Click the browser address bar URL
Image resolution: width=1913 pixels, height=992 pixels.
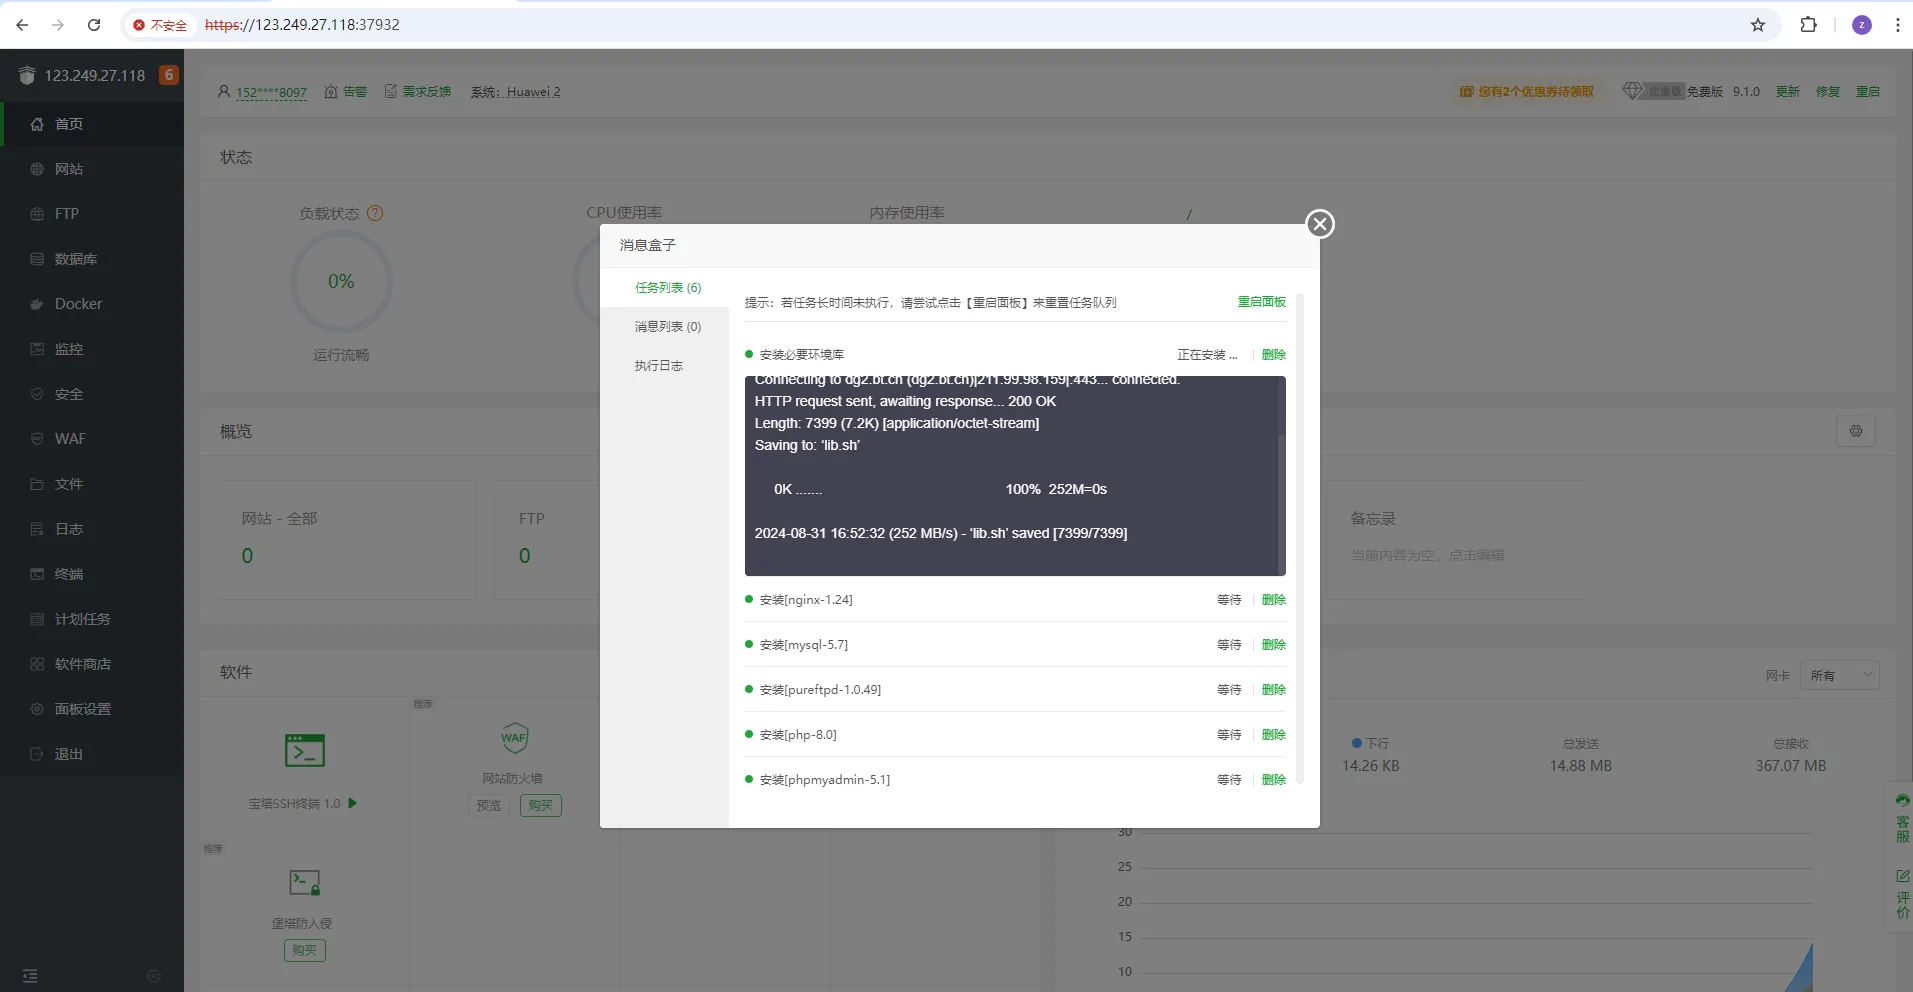pyautogui.click(x=302, y=25)
